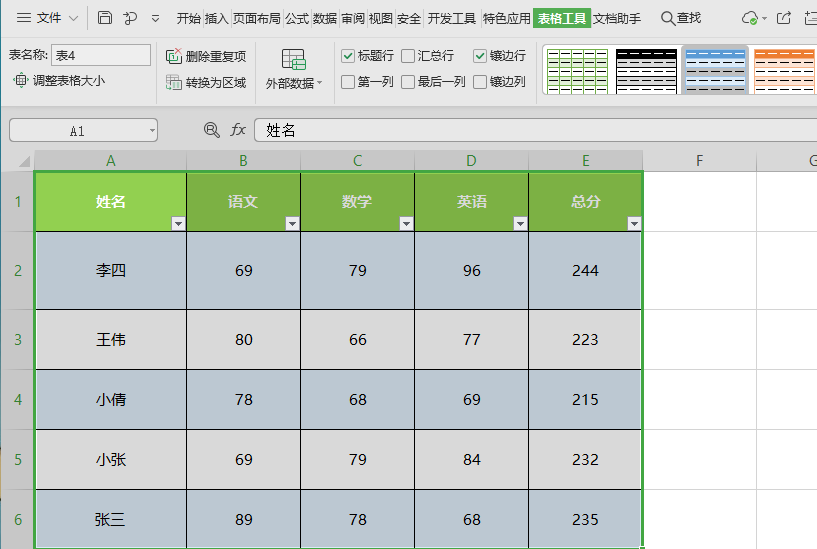Open the 外部数据 dropdown
This screenshot has height=549, width=817.
[293, 83]
